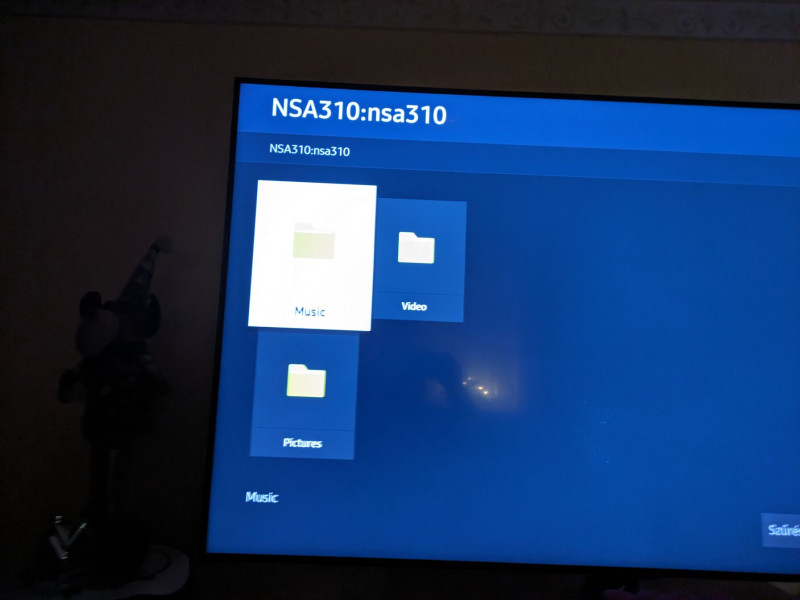Select the NSA310:nsa310 breadcrumb path

coord(310,150)
